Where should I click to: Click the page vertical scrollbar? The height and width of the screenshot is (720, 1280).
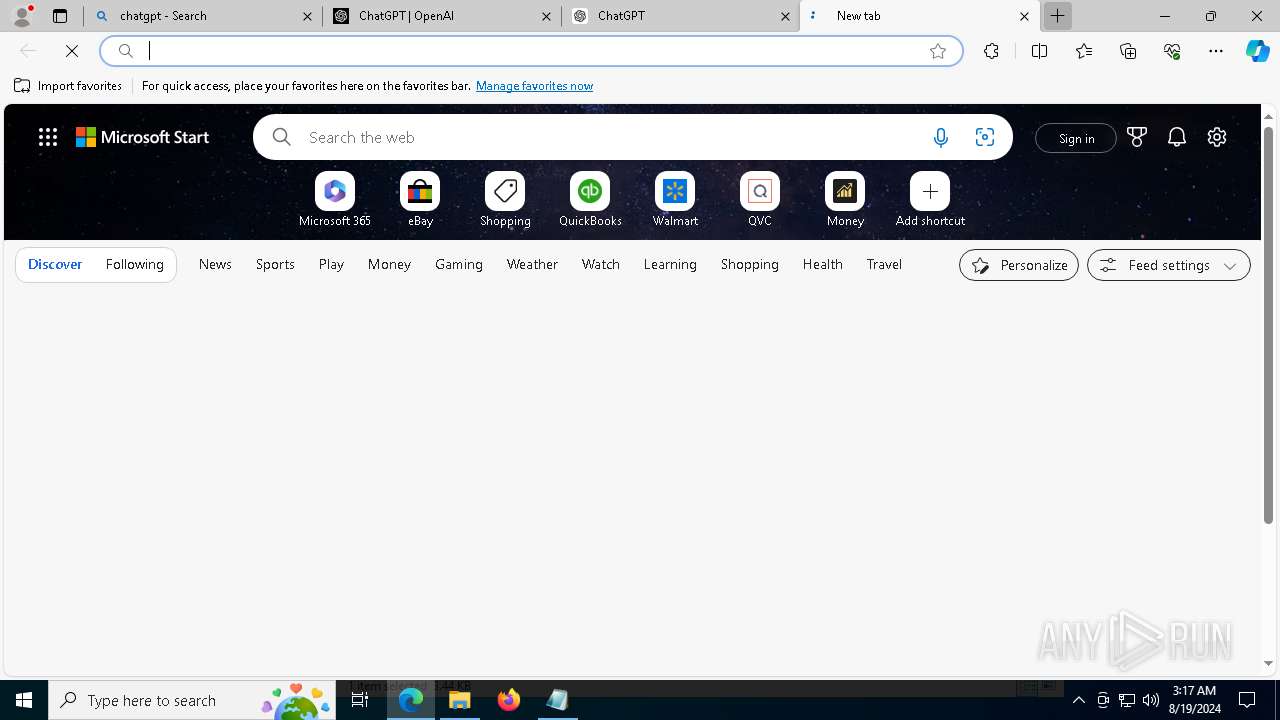1269,325
